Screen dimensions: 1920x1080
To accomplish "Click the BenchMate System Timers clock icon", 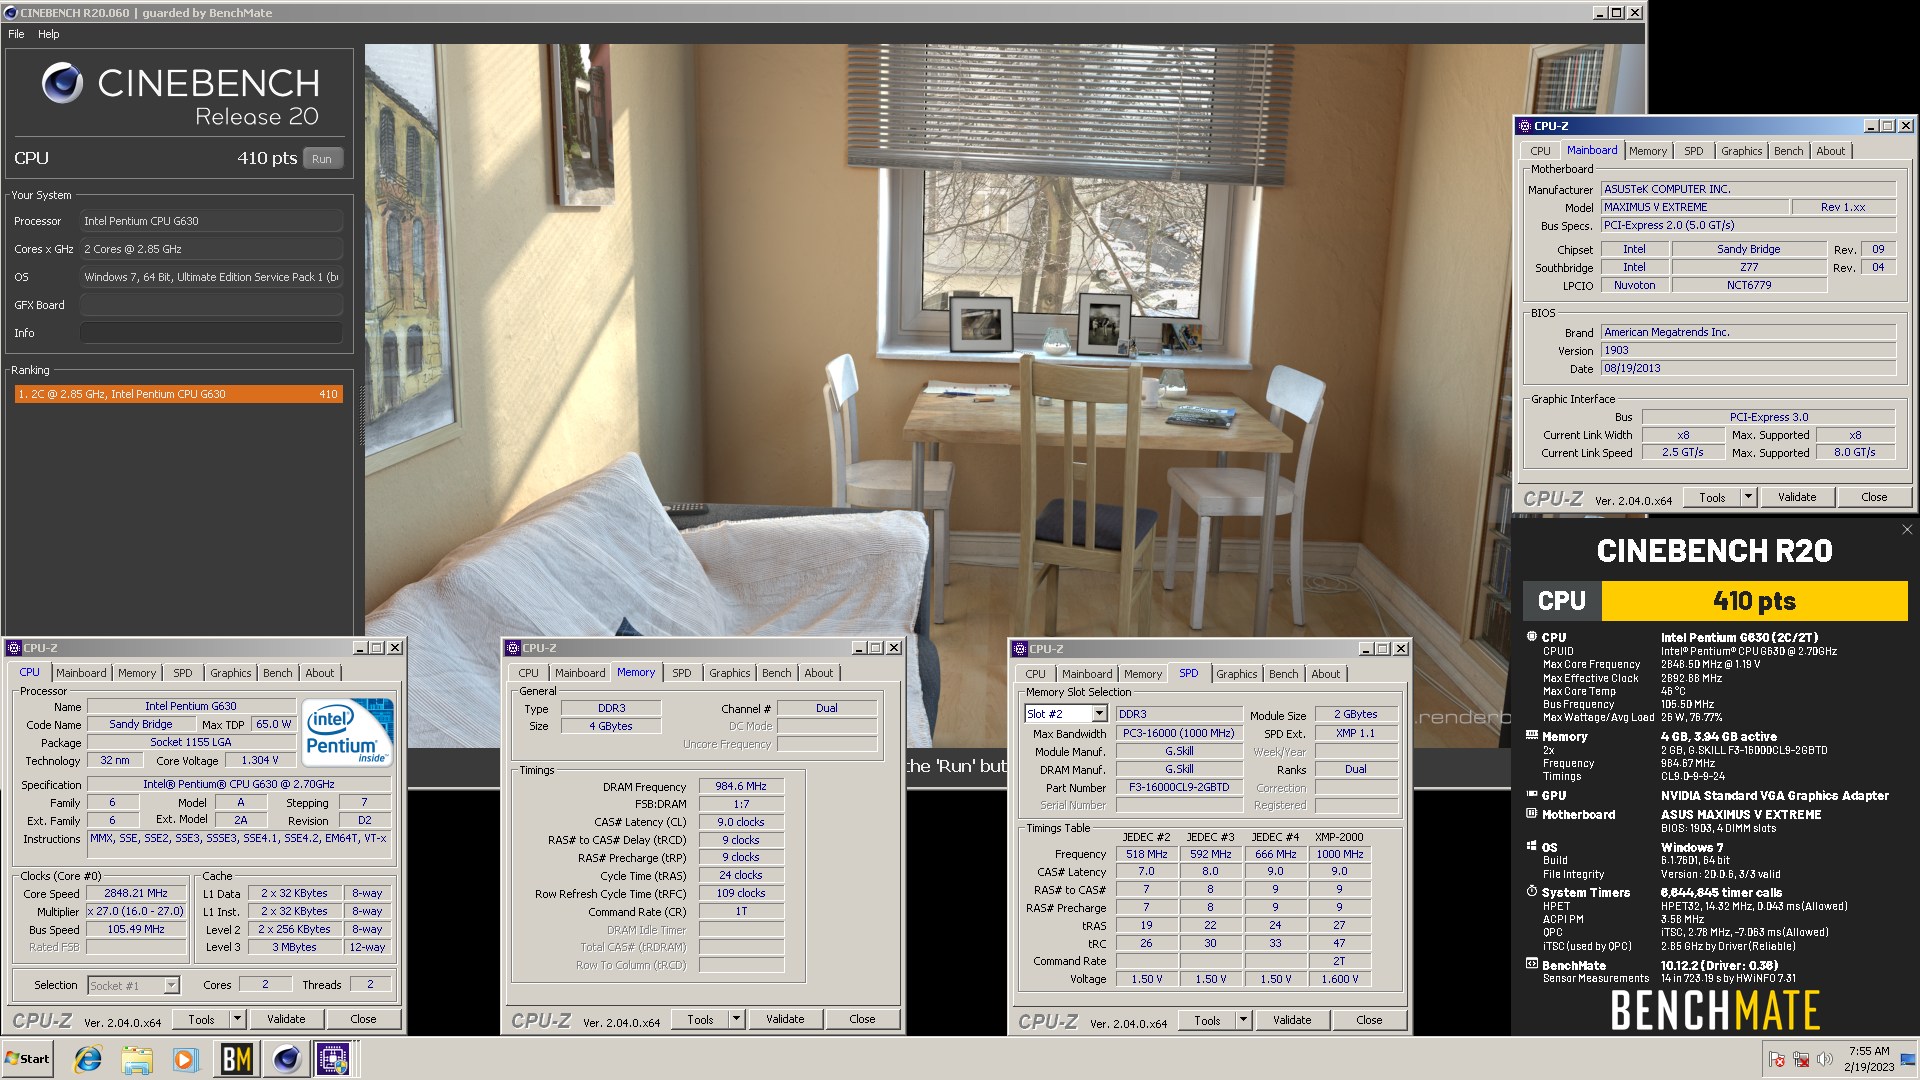I will (1531, 891).
